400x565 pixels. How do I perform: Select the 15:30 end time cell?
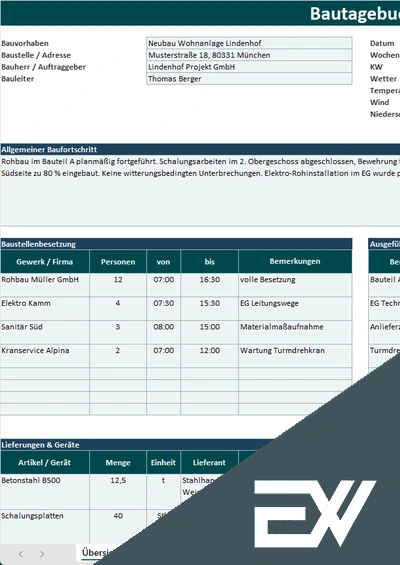pyautogui.click(x=210, y=308)
